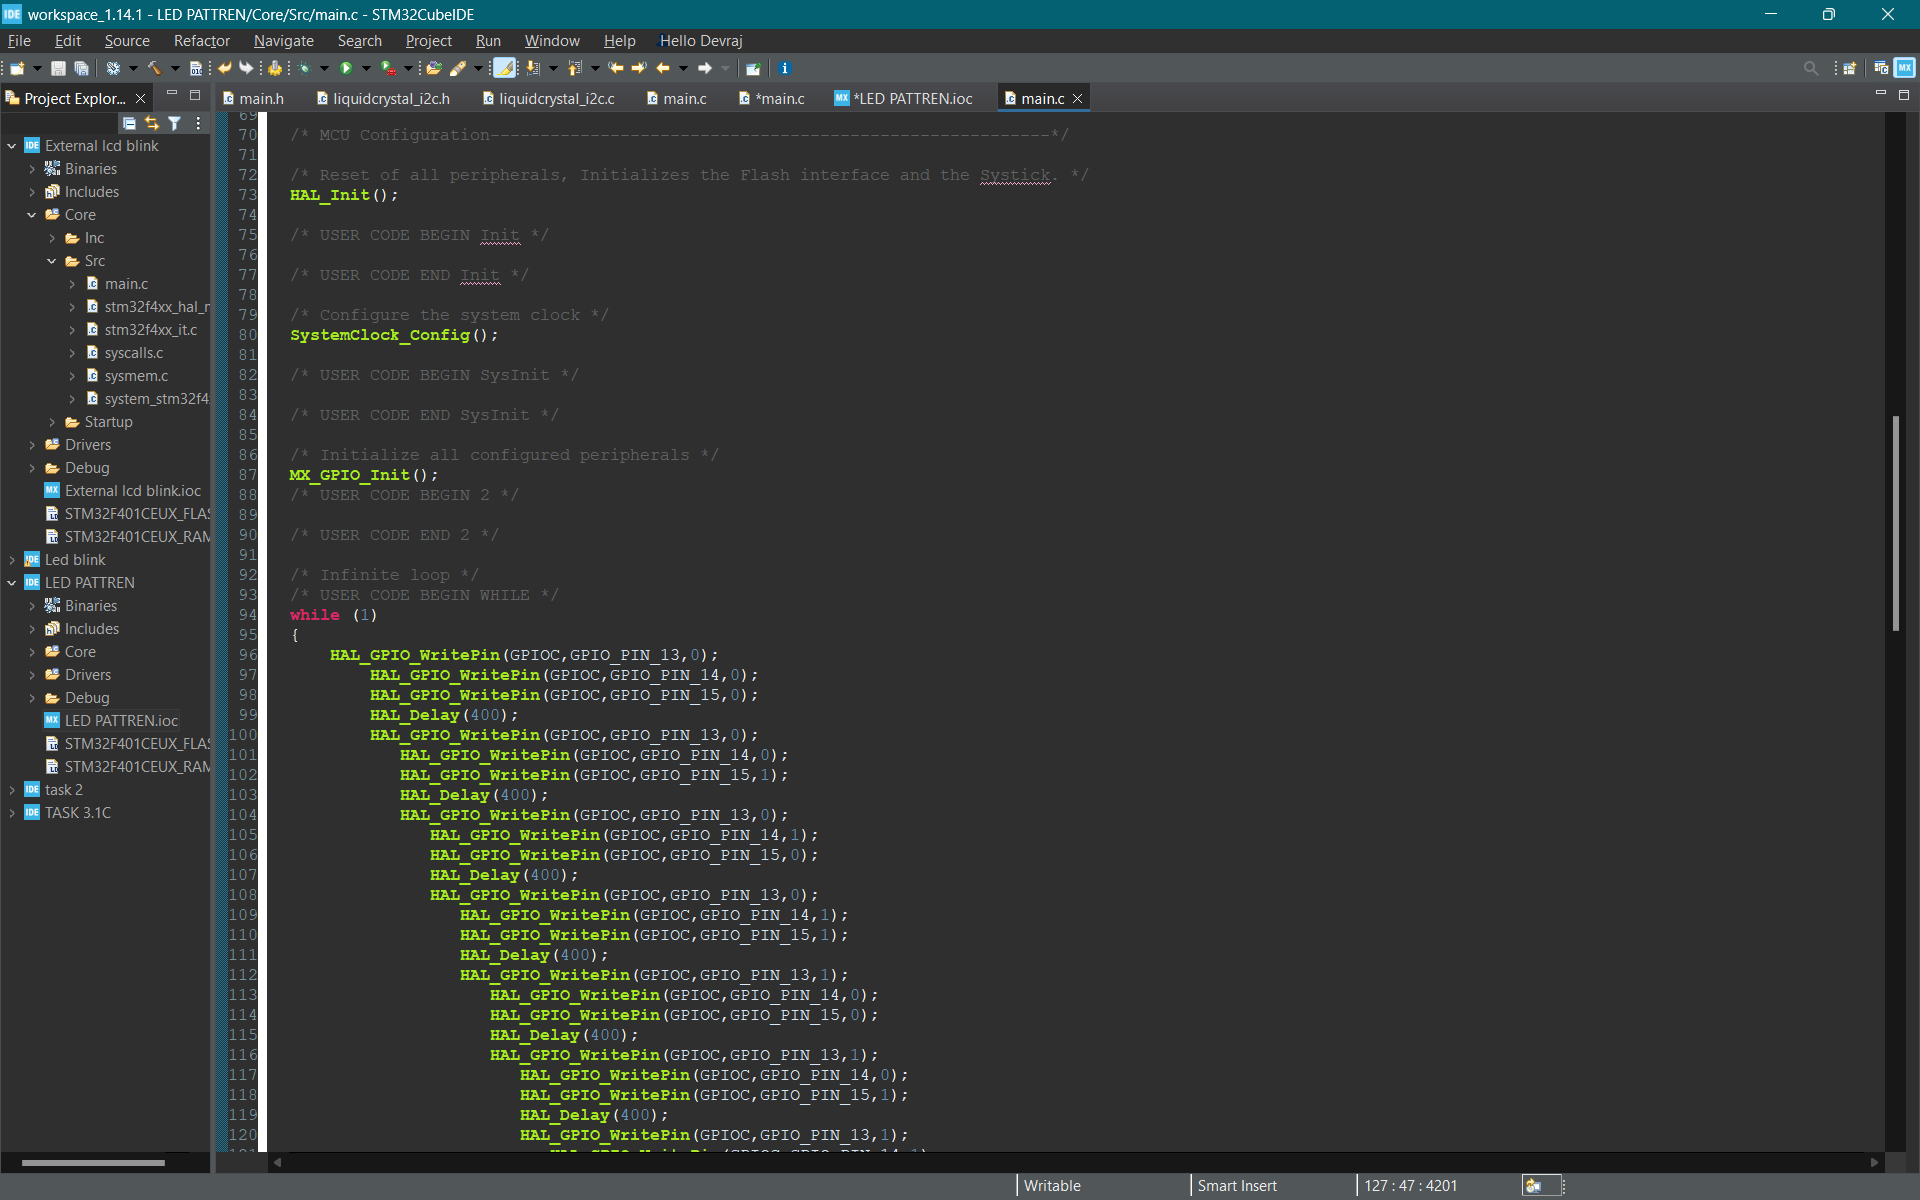Image resolution: width=1920 pixels, height=1200 pixels.
Task: Expand the task 2 project
Action: [x=12, y=790]
